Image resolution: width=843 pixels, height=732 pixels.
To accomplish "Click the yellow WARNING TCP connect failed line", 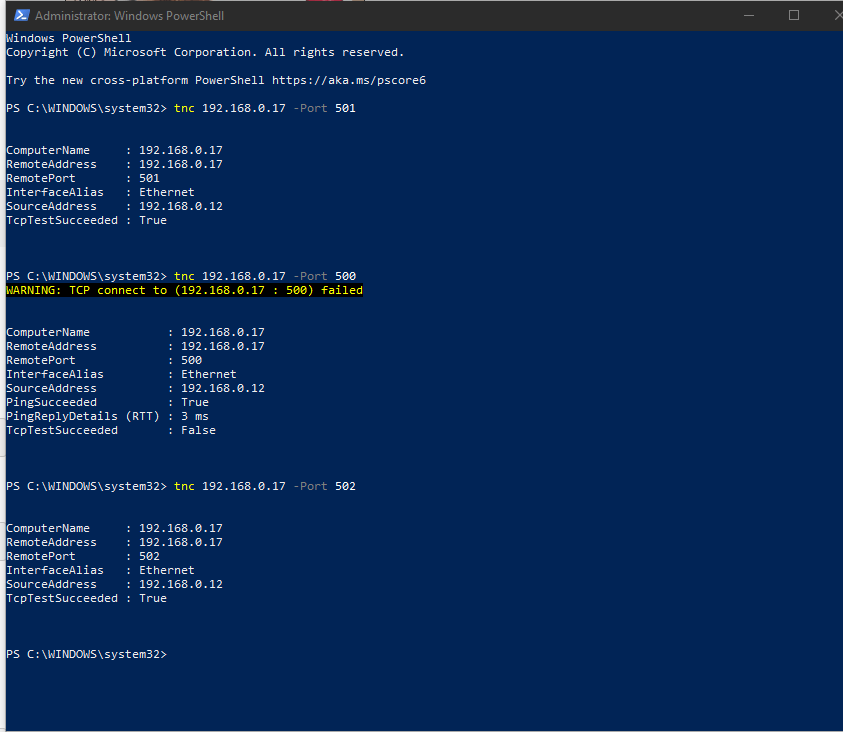I will tap(184, 290).
